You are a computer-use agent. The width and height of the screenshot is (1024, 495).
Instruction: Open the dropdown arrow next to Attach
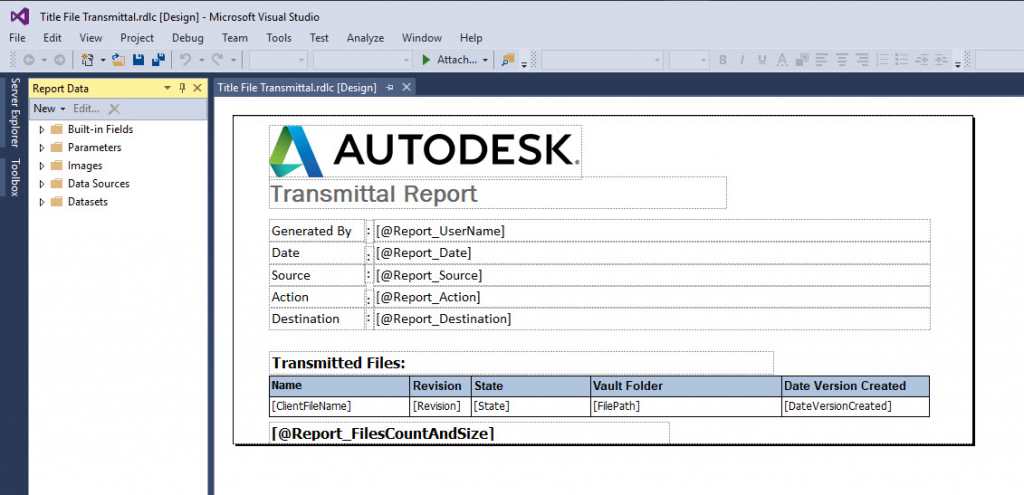pos(485,60)
